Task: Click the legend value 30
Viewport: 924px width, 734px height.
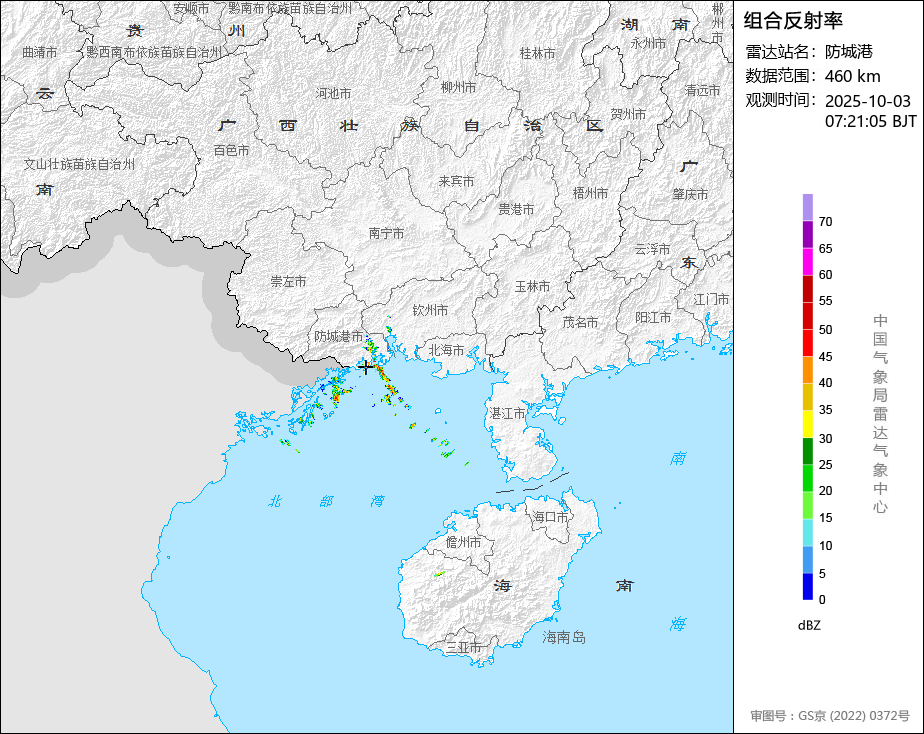Action: pos(826,438)
